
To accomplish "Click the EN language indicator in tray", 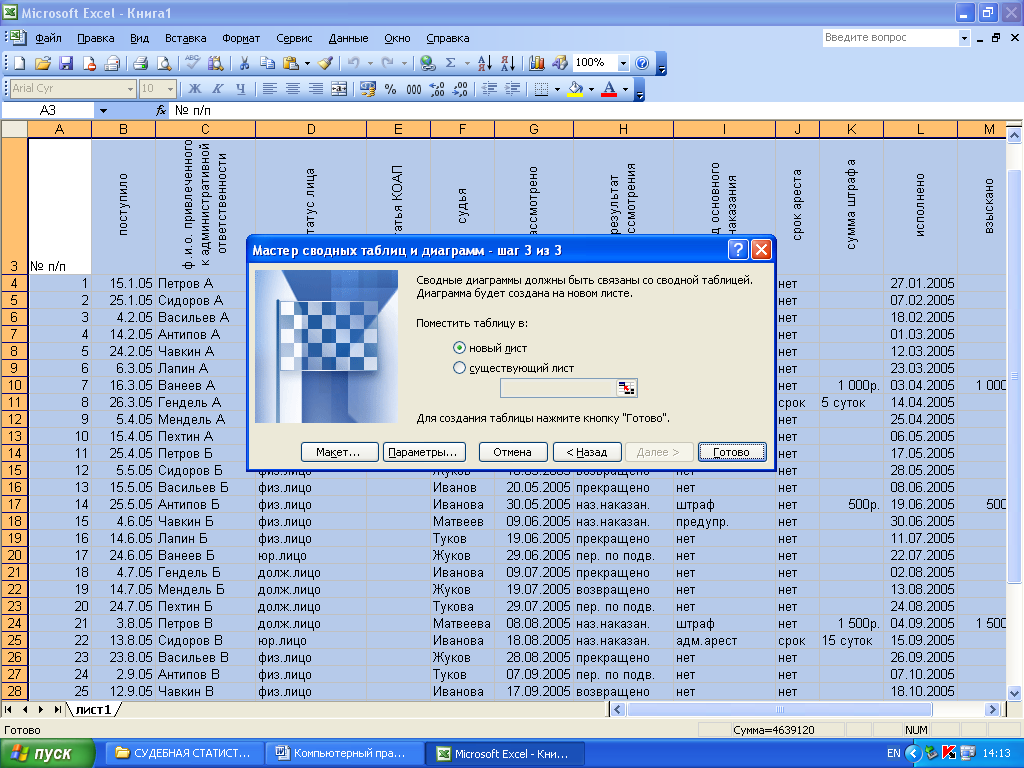I will [x=893, y=754].
